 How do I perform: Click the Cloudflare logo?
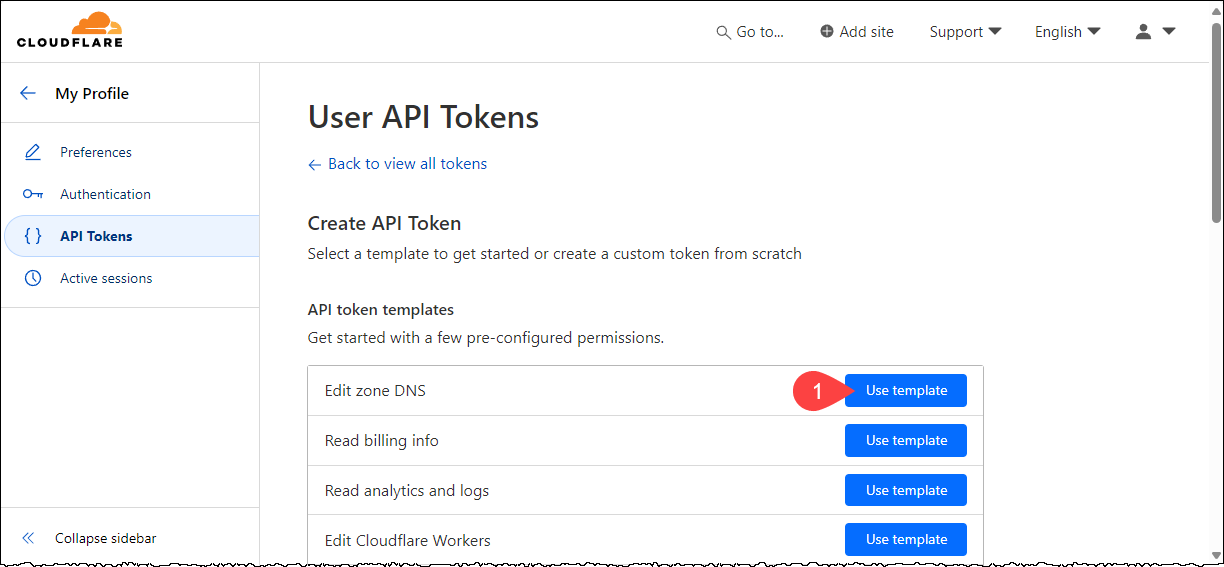69,30
